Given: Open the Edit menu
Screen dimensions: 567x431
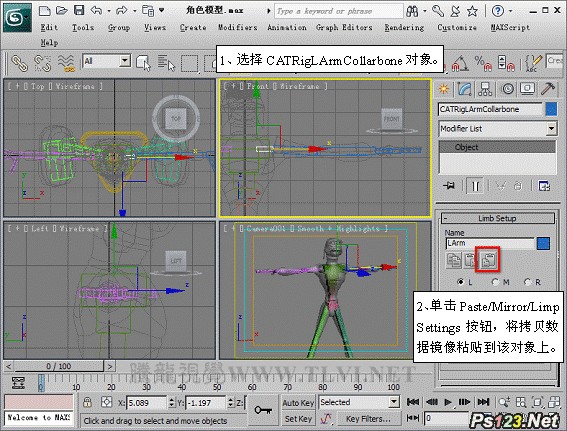Looking at the screenshot, I should coord(49,27).
